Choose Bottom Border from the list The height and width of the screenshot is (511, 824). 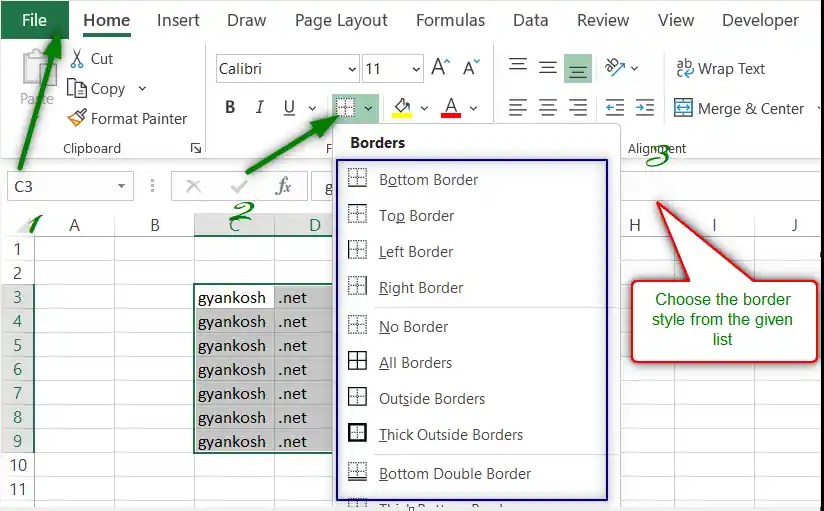click(x=472, y=179)
